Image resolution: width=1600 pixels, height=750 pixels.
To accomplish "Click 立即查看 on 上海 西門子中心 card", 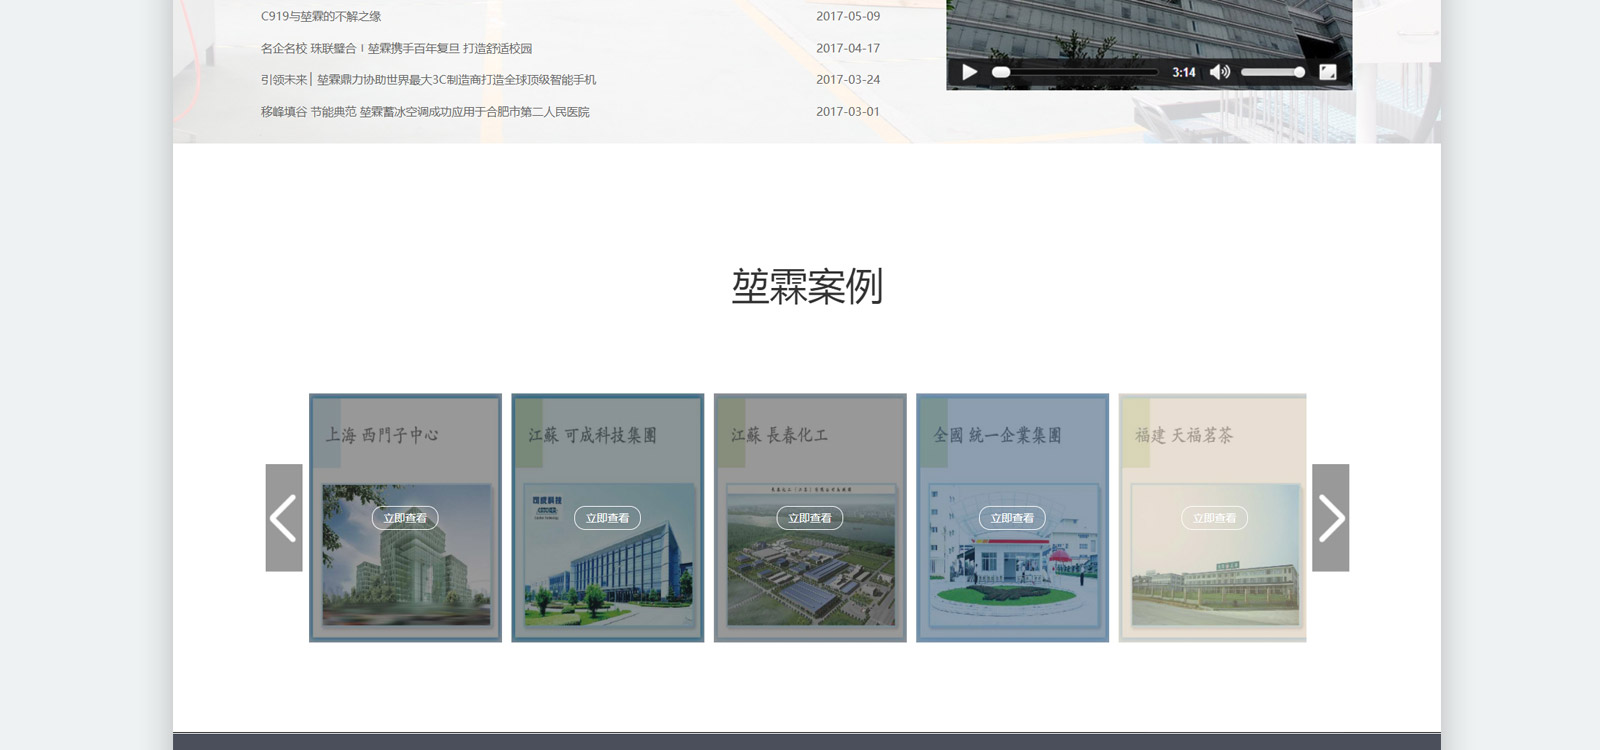I will coord(405,518).
